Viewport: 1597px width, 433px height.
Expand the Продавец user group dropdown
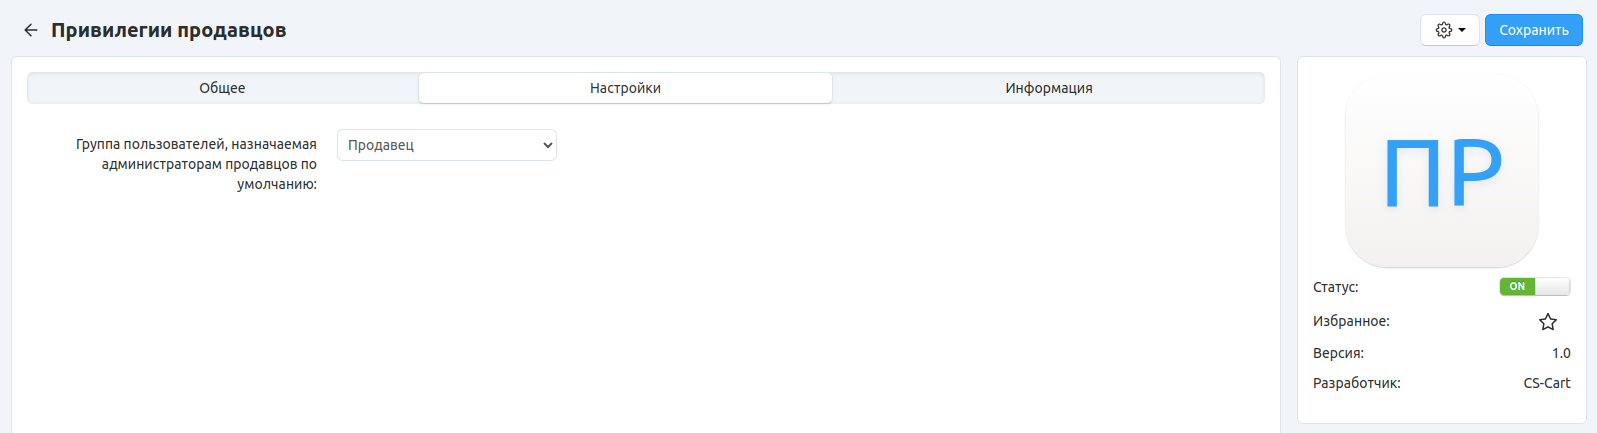(x=446, y=145)
